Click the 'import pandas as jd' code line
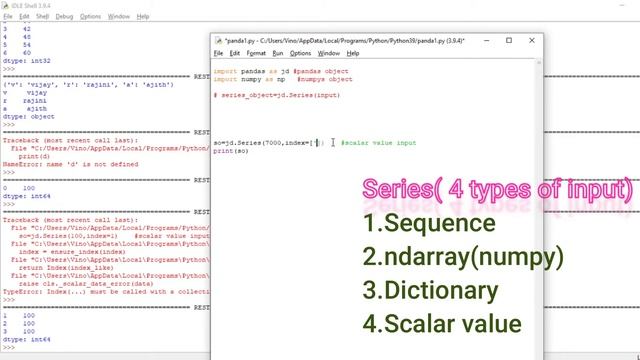The height and width of the screenshot is (360, 640). [281, 71]
